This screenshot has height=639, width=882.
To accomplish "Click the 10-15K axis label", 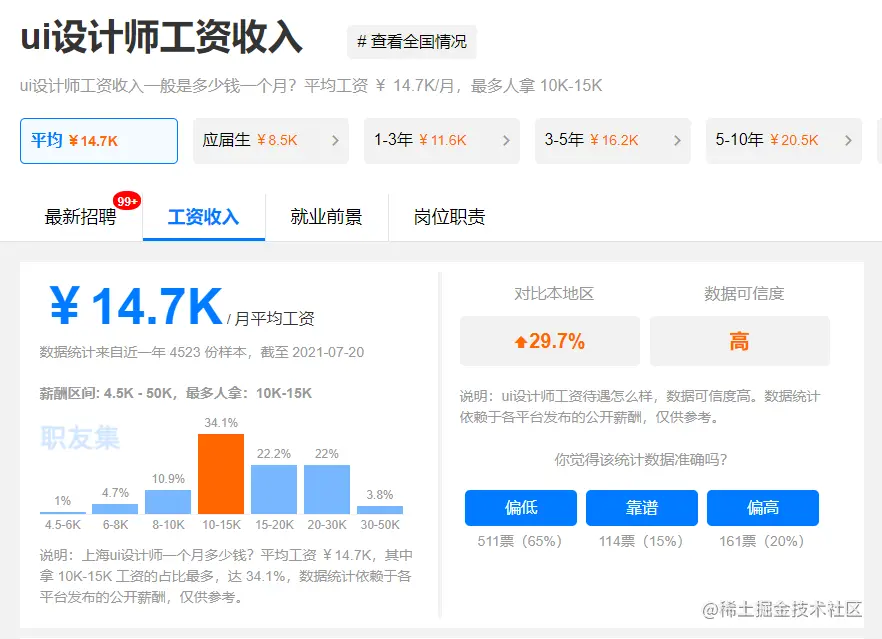I will tap(221, 525).
